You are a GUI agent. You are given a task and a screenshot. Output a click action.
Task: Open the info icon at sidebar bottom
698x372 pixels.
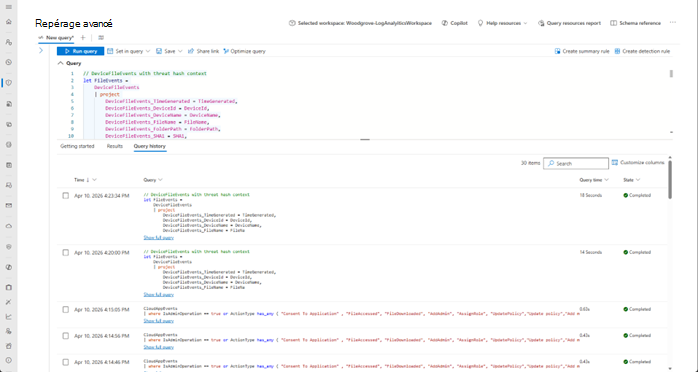8,360
